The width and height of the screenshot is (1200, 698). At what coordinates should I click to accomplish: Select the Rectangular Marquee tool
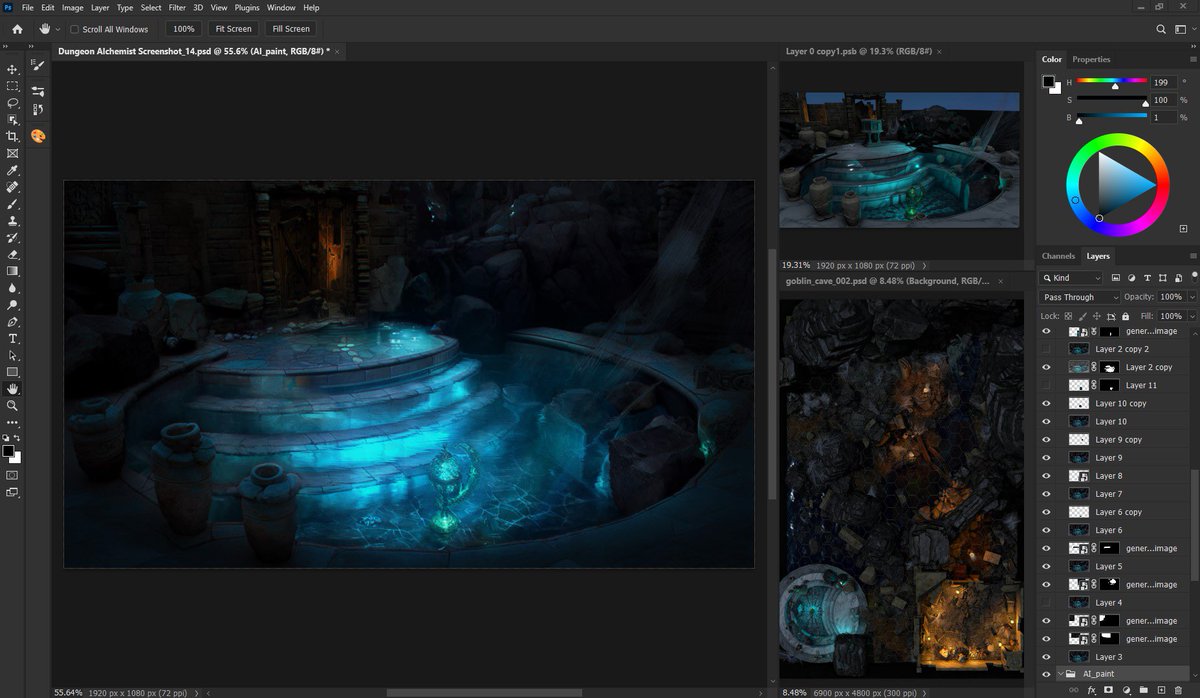[x=13, y=86]
